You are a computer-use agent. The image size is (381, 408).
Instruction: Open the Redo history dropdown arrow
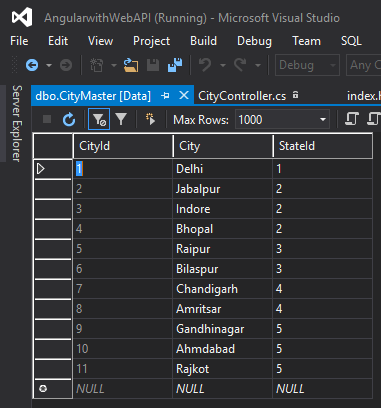point(258,65)
